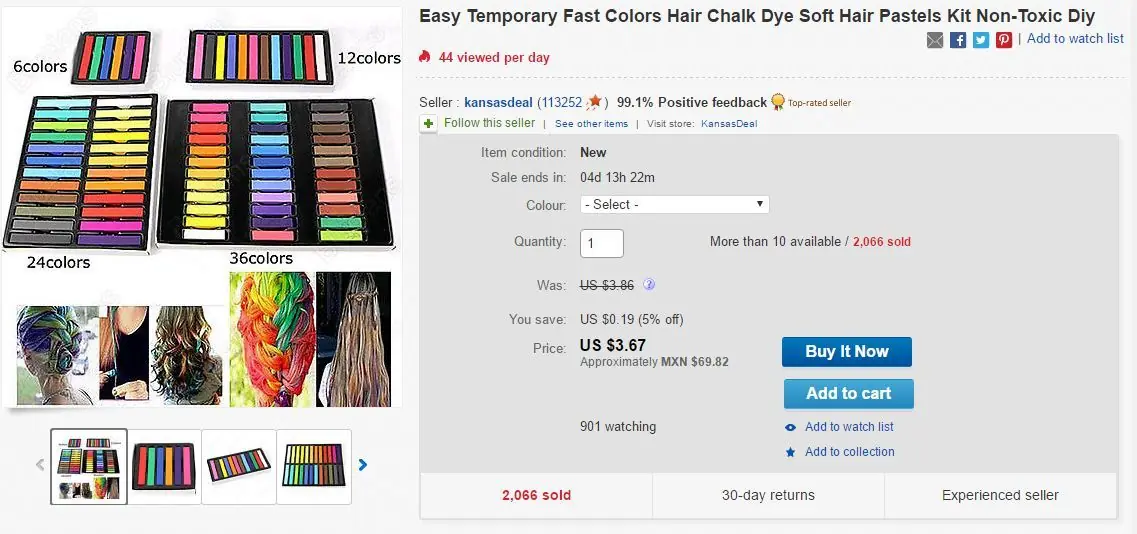Click into the Quantity input field

[602, 243]
